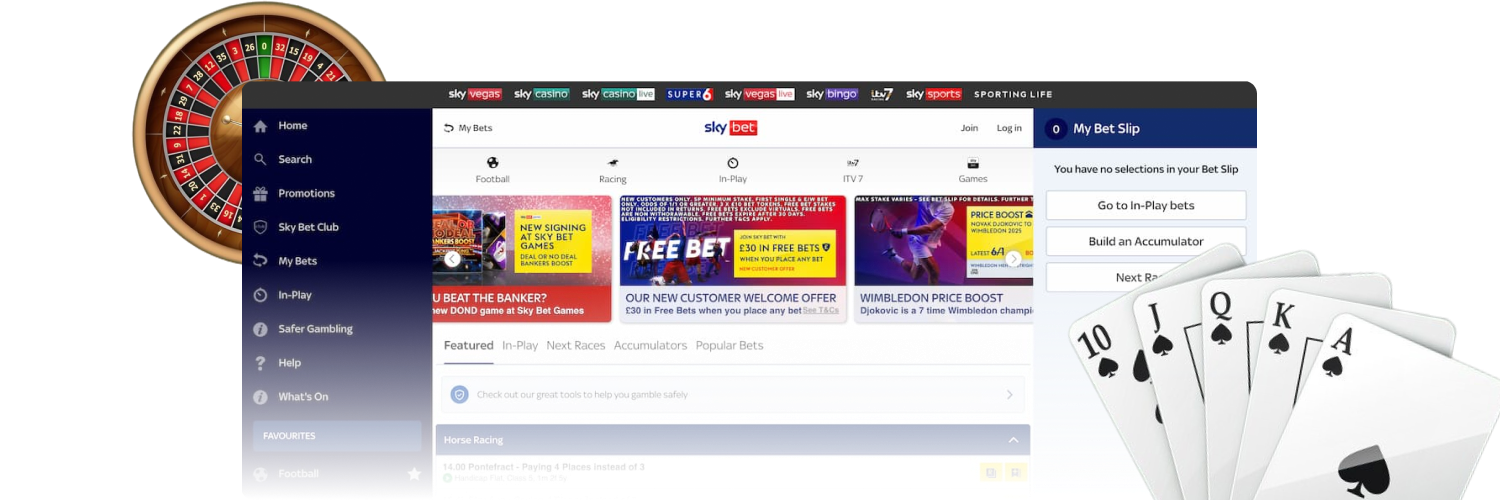Open ITV7 logo in top bar
Screen dimensions: 1500x500
coord(882,94)
